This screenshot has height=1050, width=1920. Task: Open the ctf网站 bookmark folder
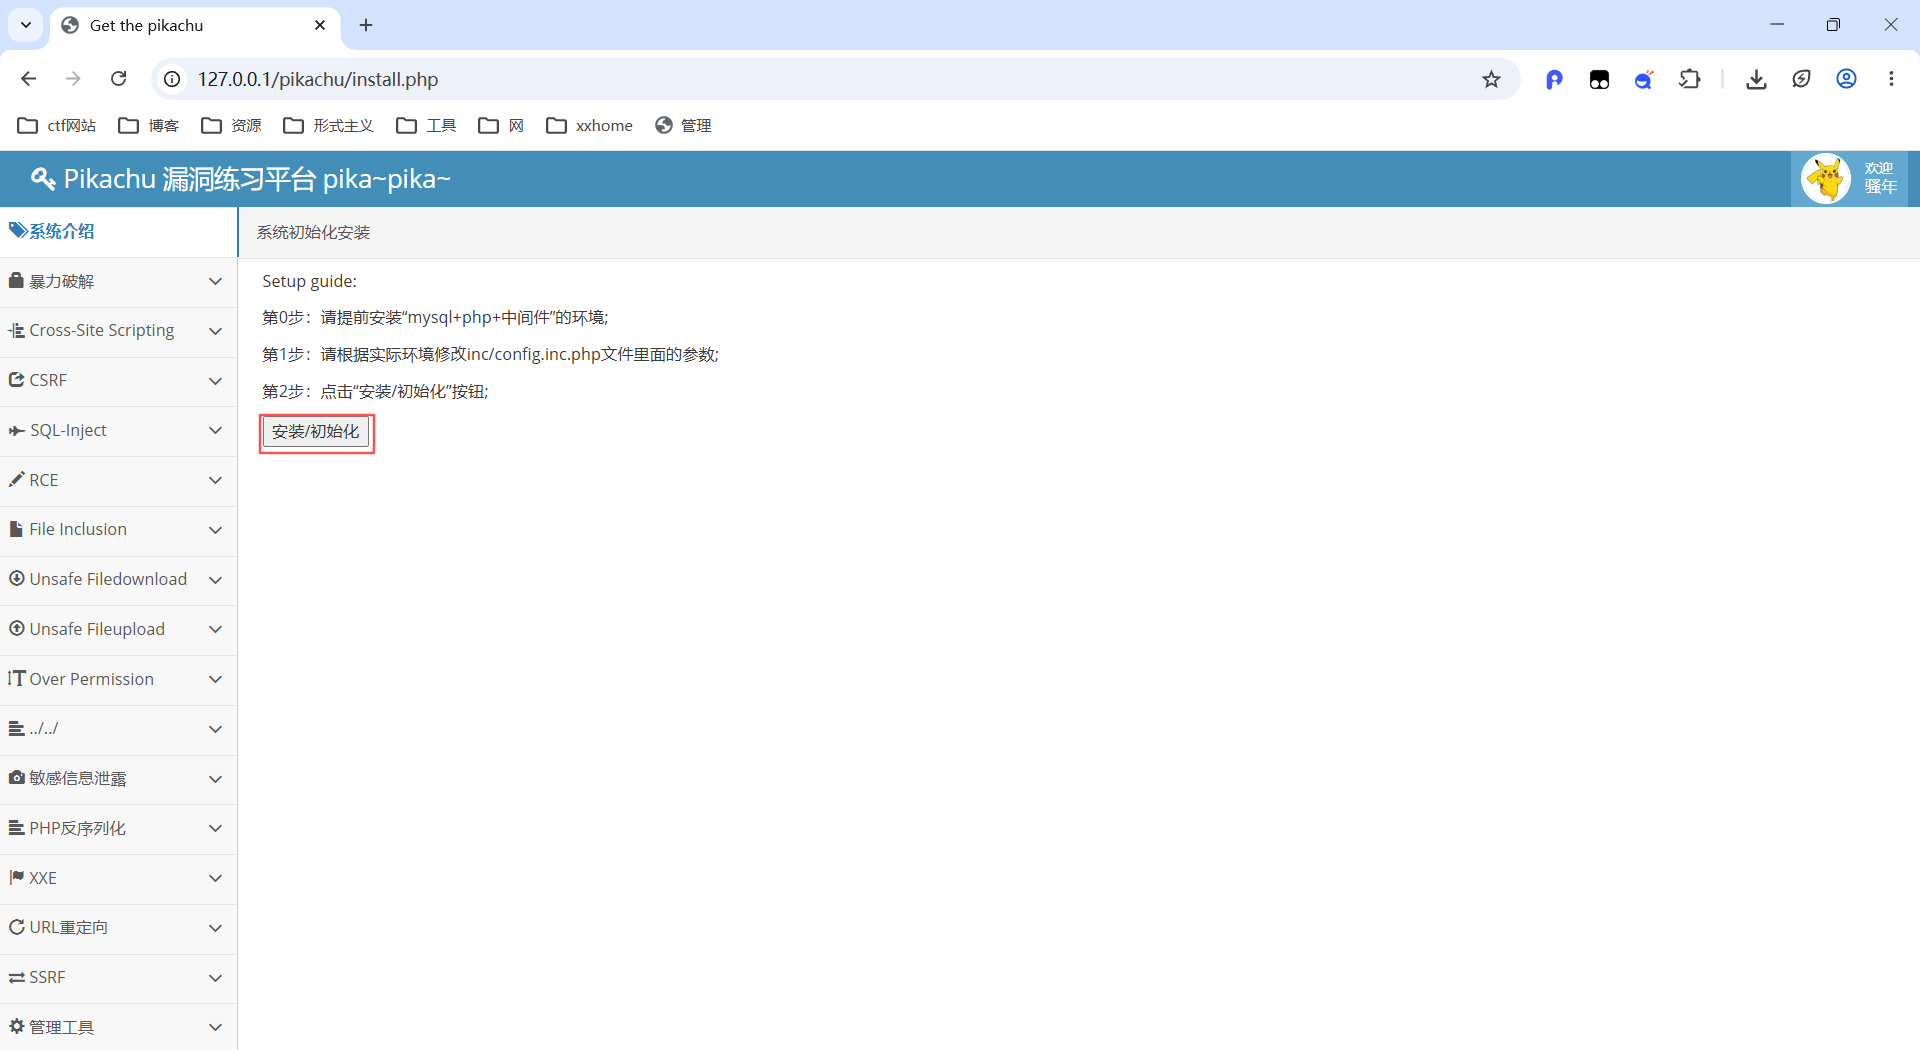pyautogui.click(x=57, y=125)
